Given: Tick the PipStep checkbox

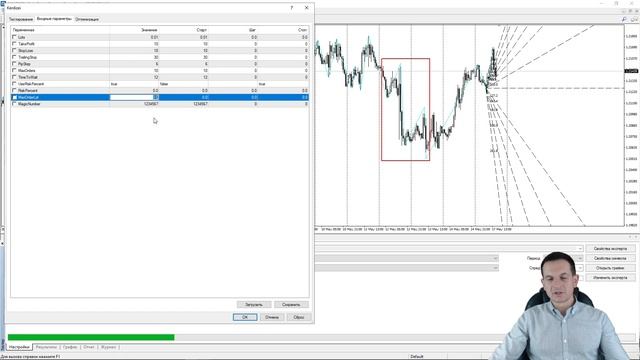Looking at the screenshot, I should click(x=14, y=64).
